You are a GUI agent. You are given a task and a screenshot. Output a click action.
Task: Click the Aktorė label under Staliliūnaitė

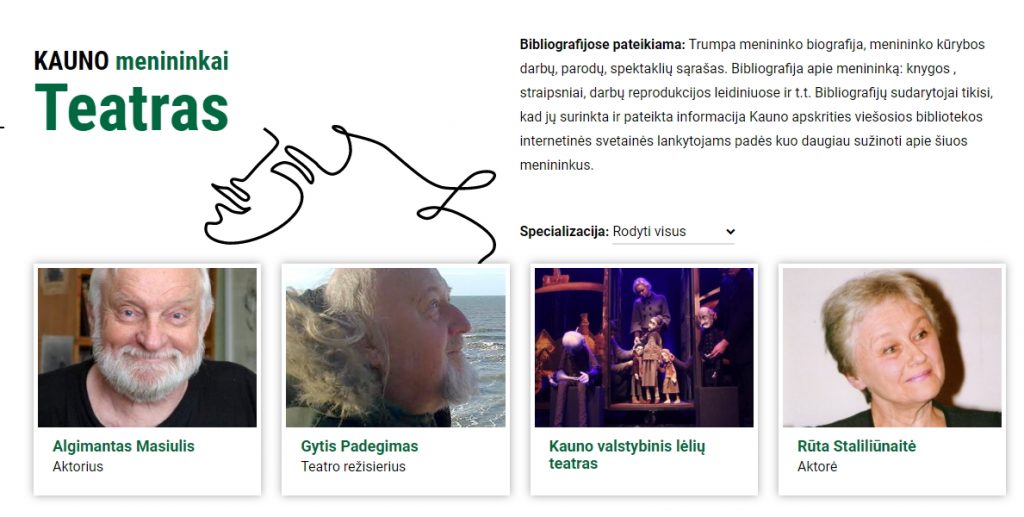[817, 467]
